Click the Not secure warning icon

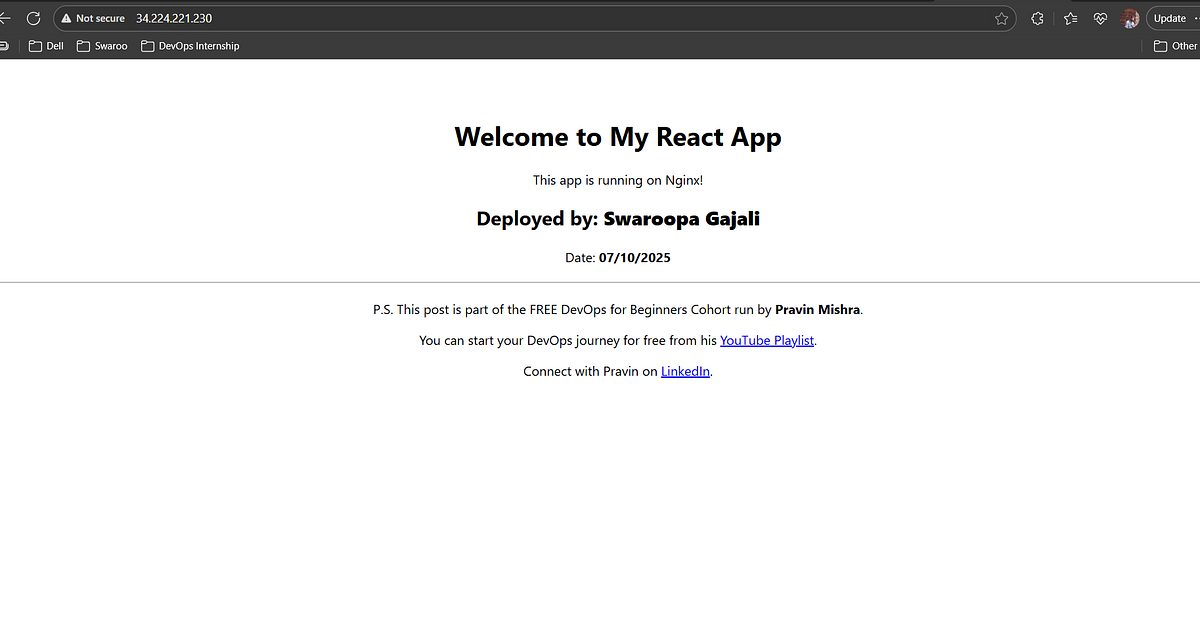coord(65,17)
